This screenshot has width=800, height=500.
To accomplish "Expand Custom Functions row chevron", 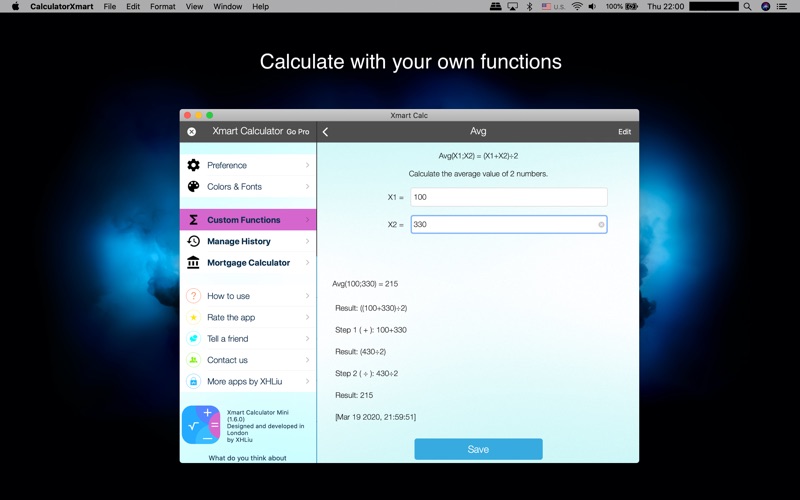I will (308, 220).
